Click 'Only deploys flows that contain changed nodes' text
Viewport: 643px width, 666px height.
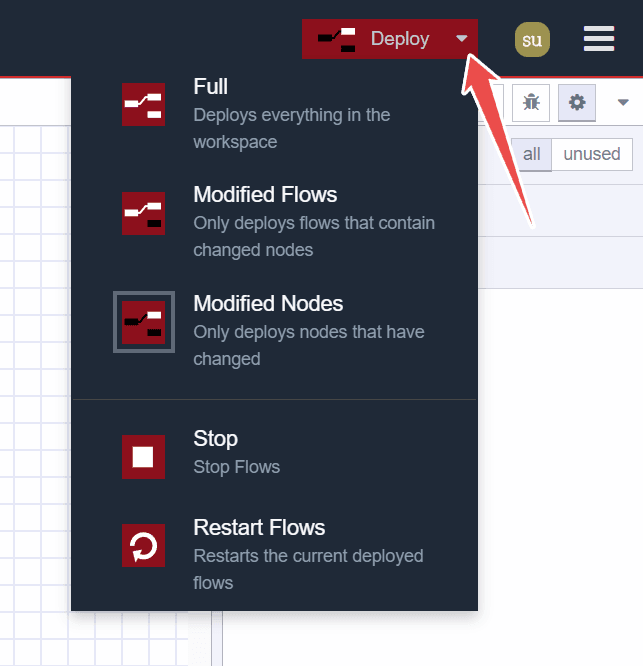[x=314, y=237]
